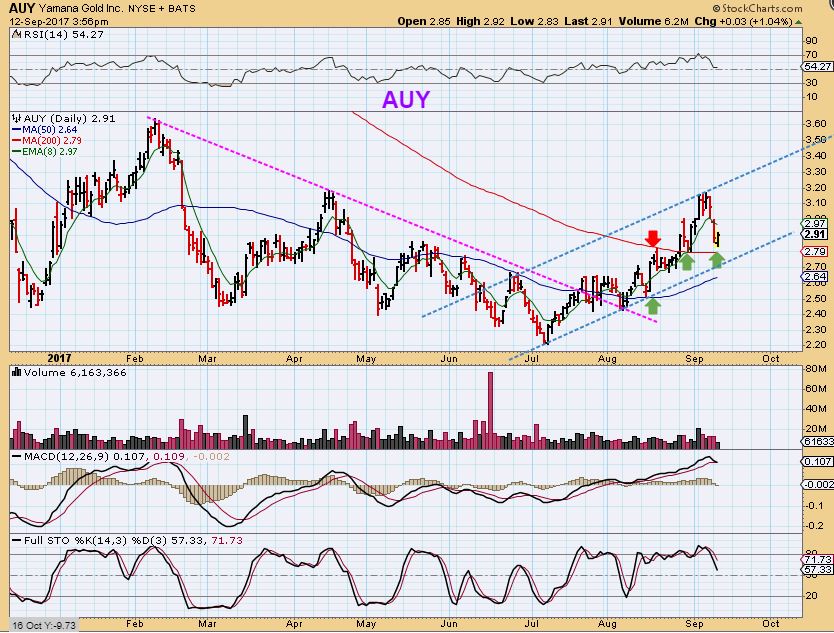The height and width of the screenshot is (633, 834).
Task: Click the 0.107 tag on the MACD axis
Action: (818, 462)
